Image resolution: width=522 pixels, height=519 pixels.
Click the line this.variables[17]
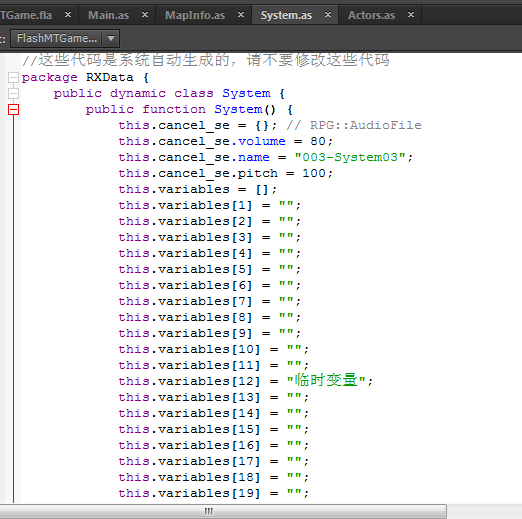pos(214,461)
